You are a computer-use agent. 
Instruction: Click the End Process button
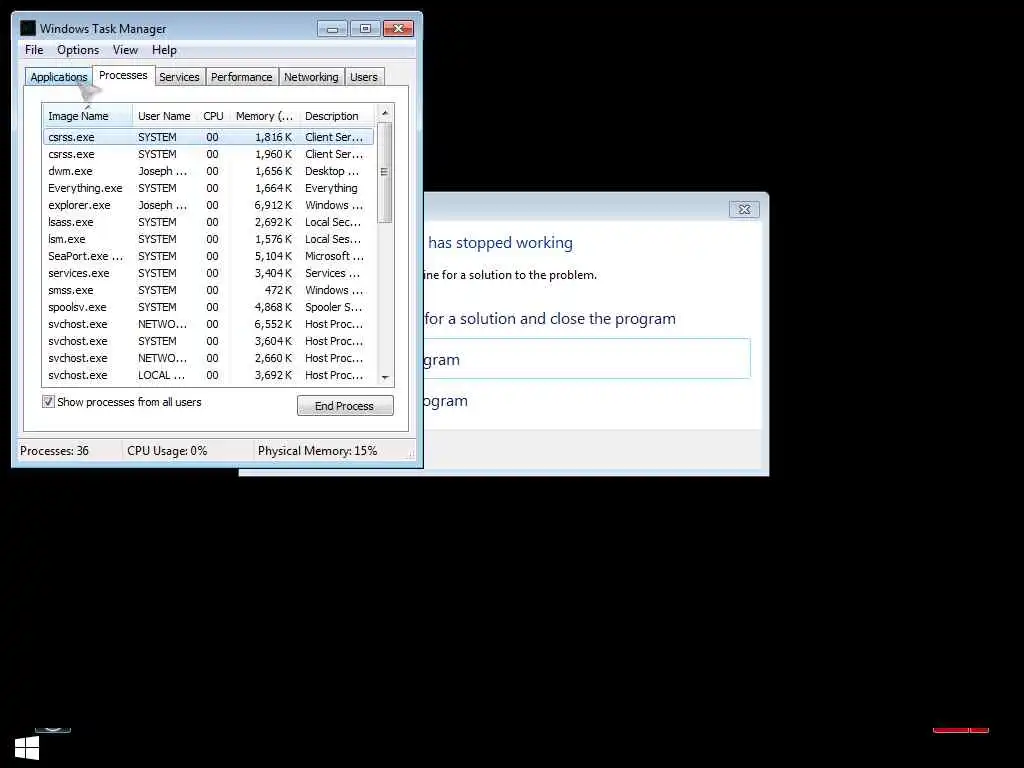pos(345,406)
